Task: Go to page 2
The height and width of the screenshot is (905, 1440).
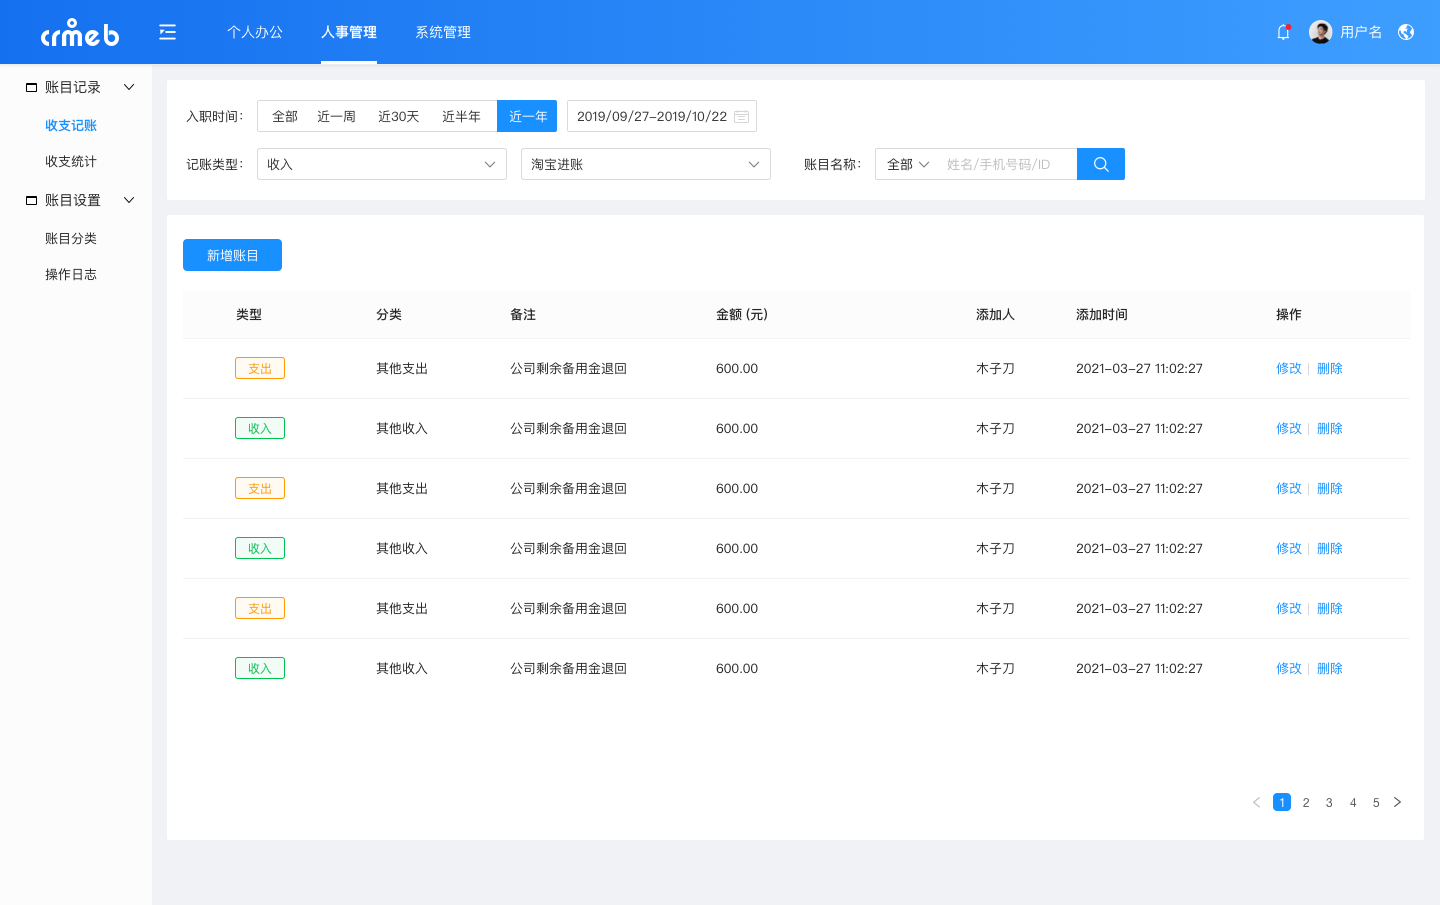Action: tap(1306, 802)
